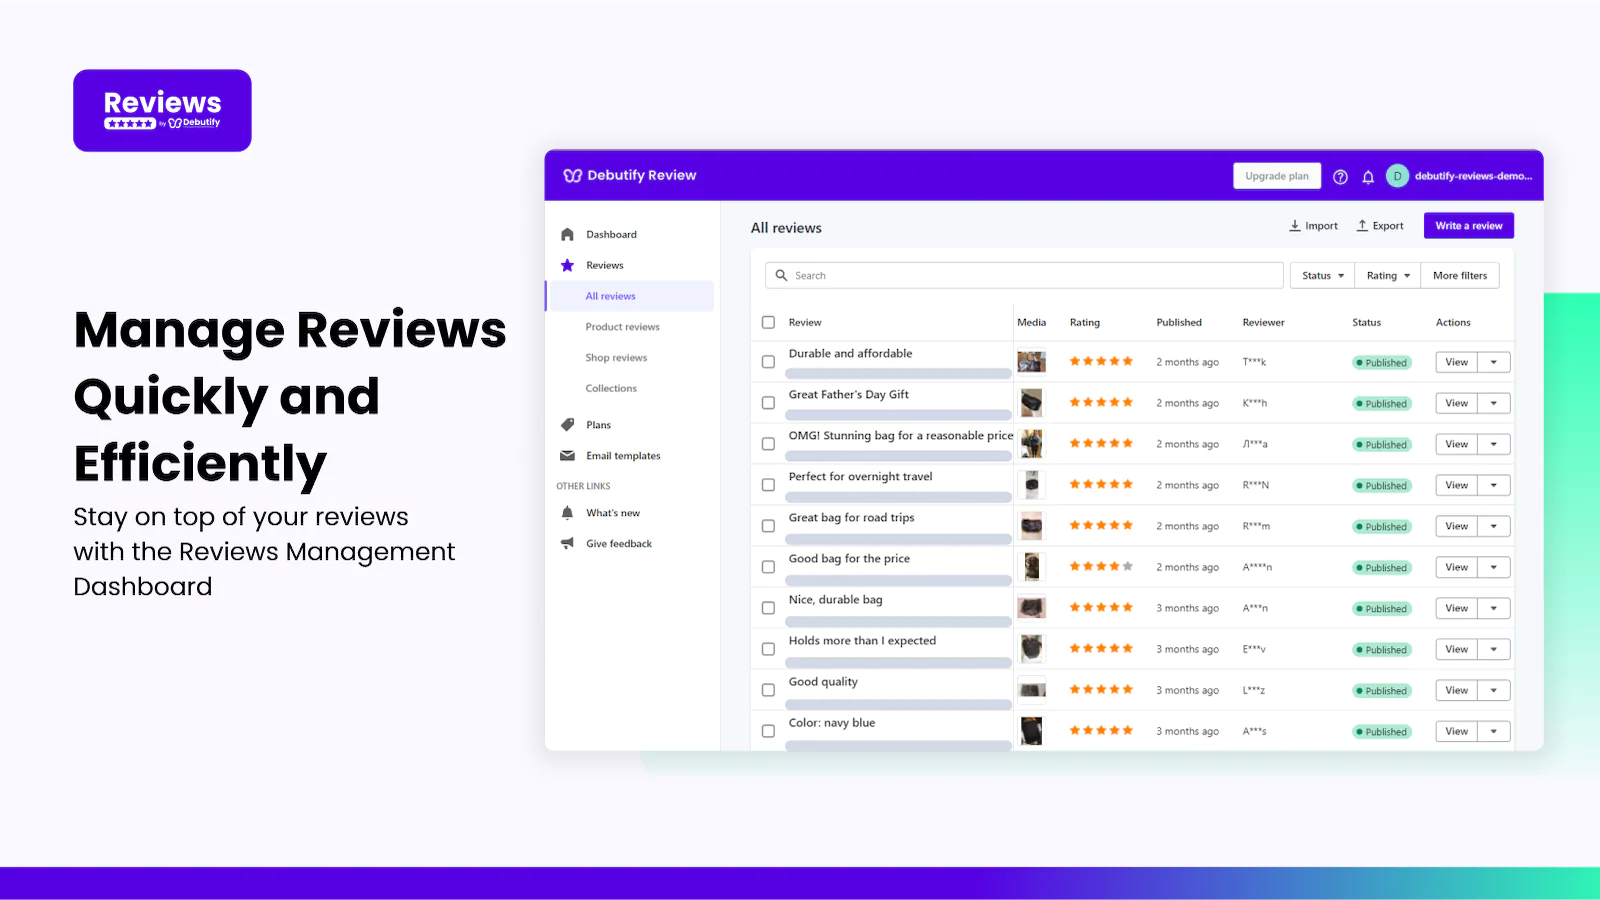Open the notifications bell icon
The image size is (1600, 900).
pyautogui.click(x=1368, y=177)
